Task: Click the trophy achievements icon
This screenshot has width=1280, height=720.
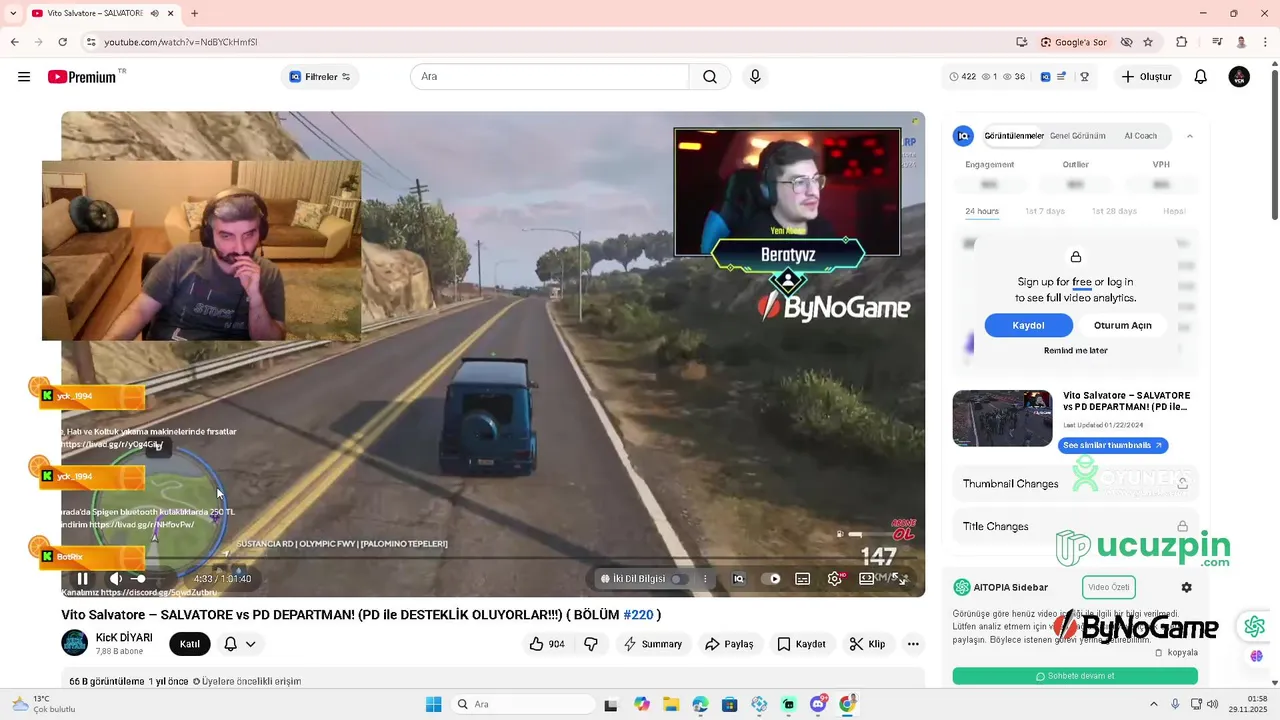Action: 1084,77
